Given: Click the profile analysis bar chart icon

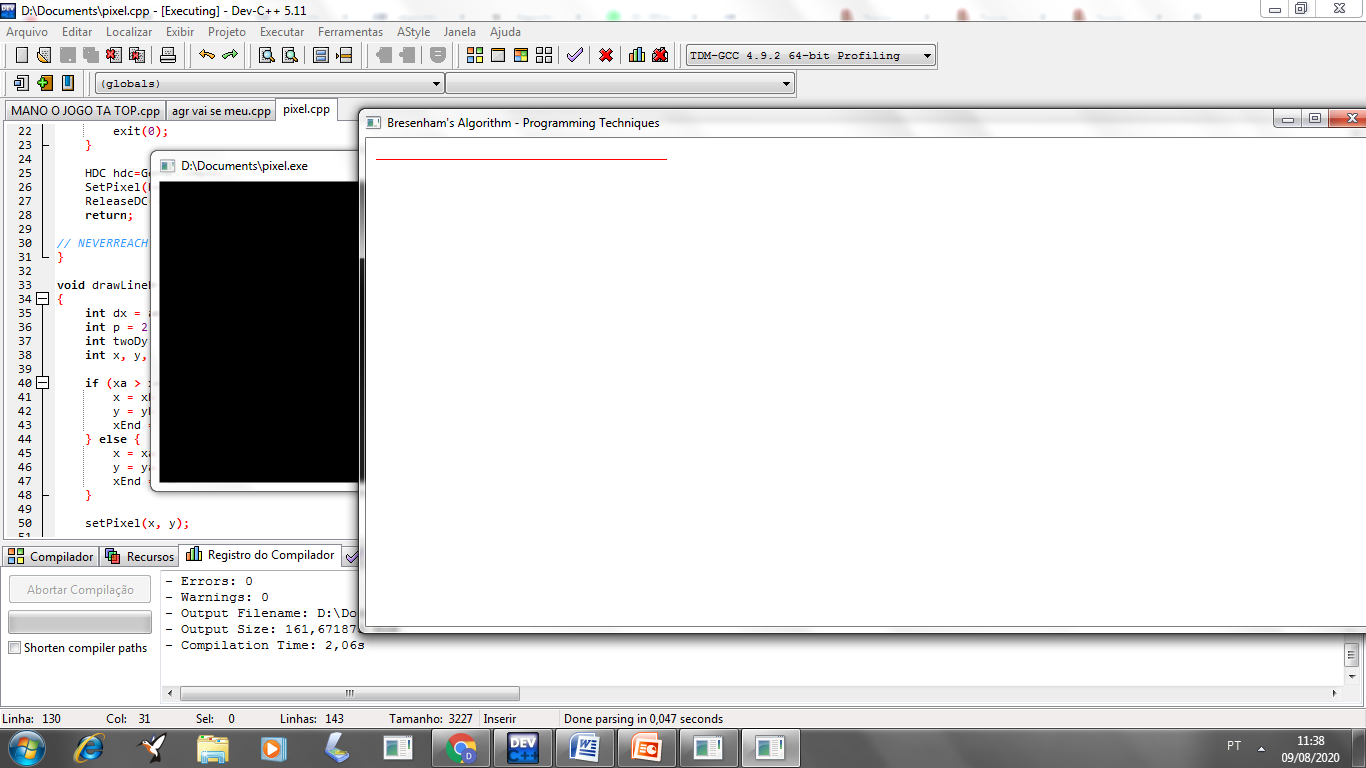Looking at the screenshot, I should [x=637, y=55].
